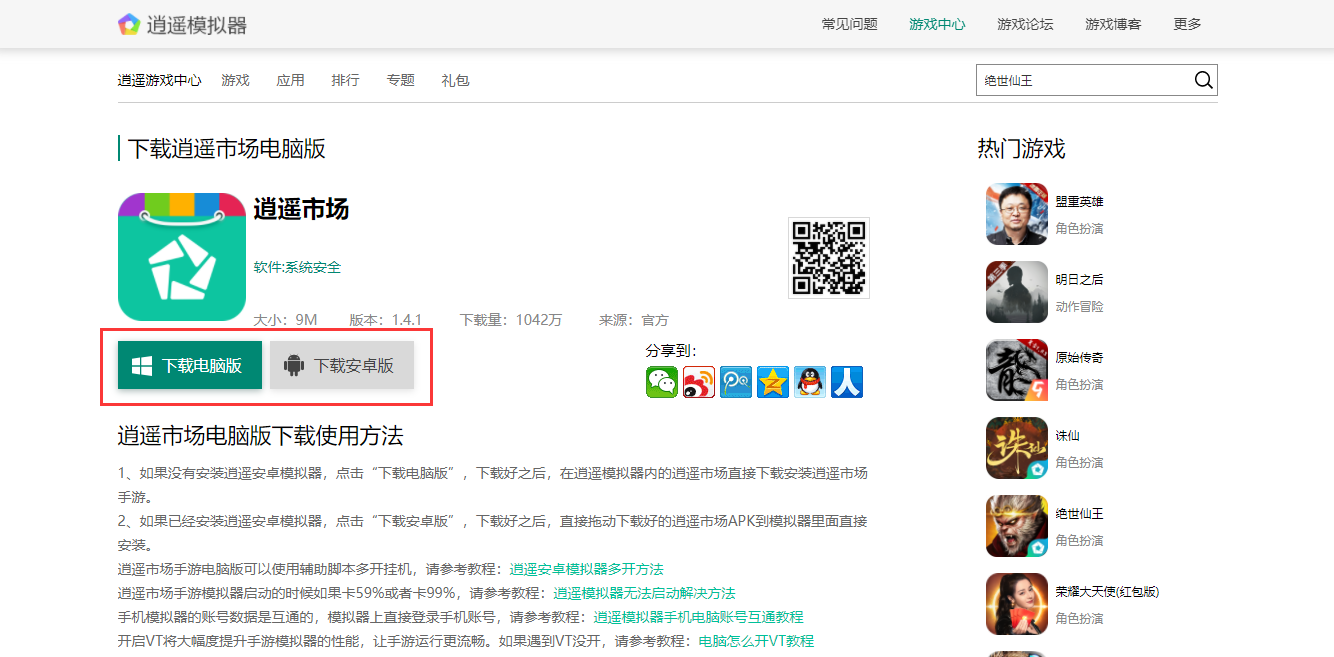The image size is (1334, 657).
Task: Click the 诛仙 game thumbnail
Action: [x=1016, y=447]
